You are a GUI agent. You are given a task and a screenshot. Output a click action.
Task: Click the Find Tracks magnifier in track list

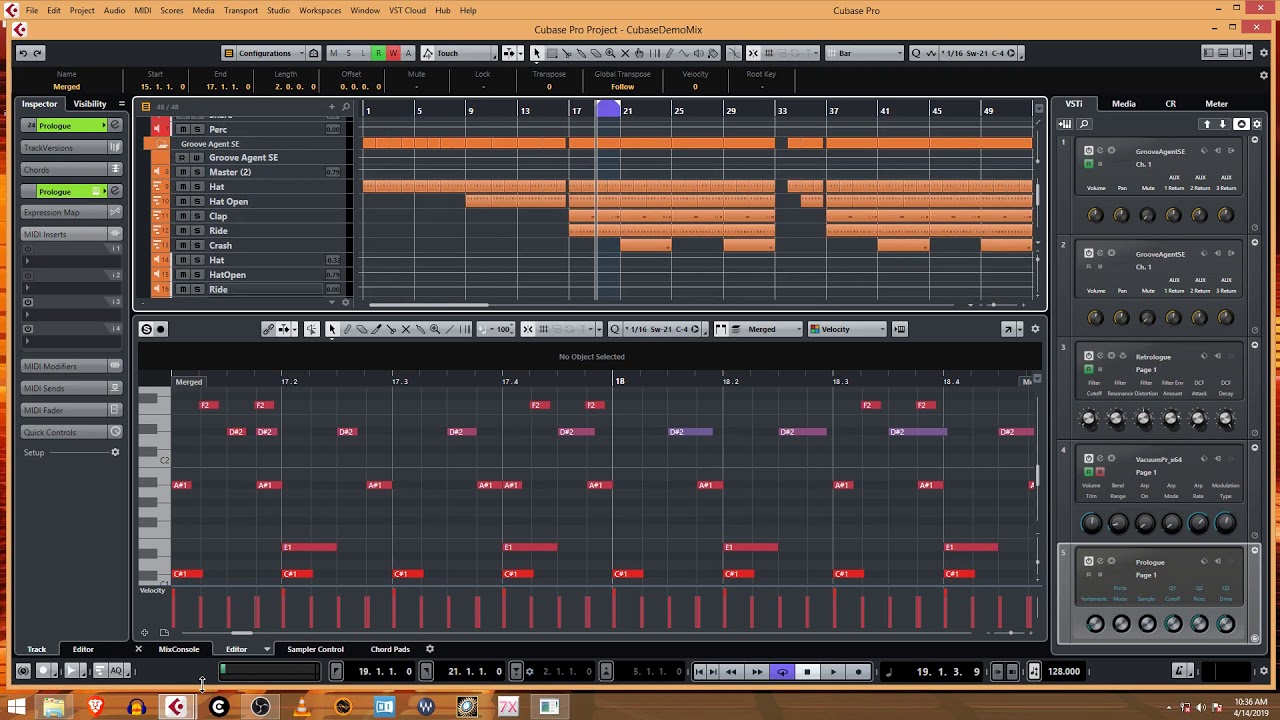pos(346,107)
